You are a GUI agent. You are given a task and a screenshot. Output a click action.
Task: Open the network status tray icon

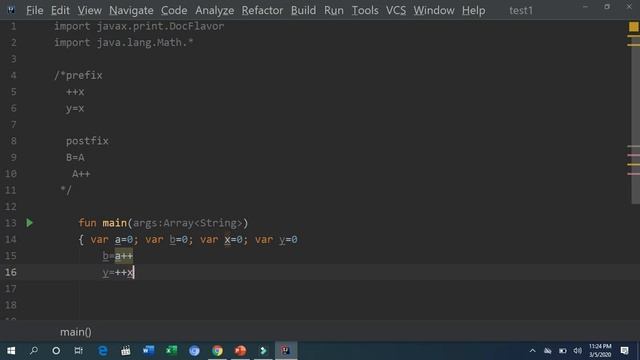pos(548,351)
